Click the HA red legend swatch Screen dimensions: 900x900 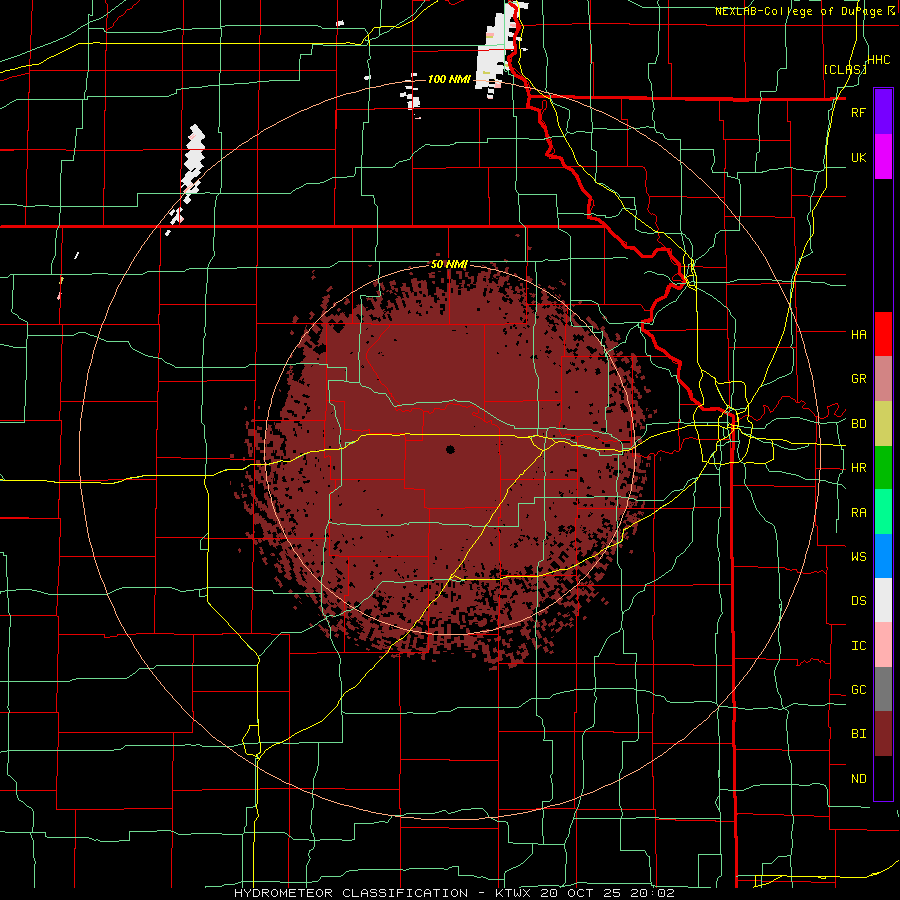coord(883,334)
